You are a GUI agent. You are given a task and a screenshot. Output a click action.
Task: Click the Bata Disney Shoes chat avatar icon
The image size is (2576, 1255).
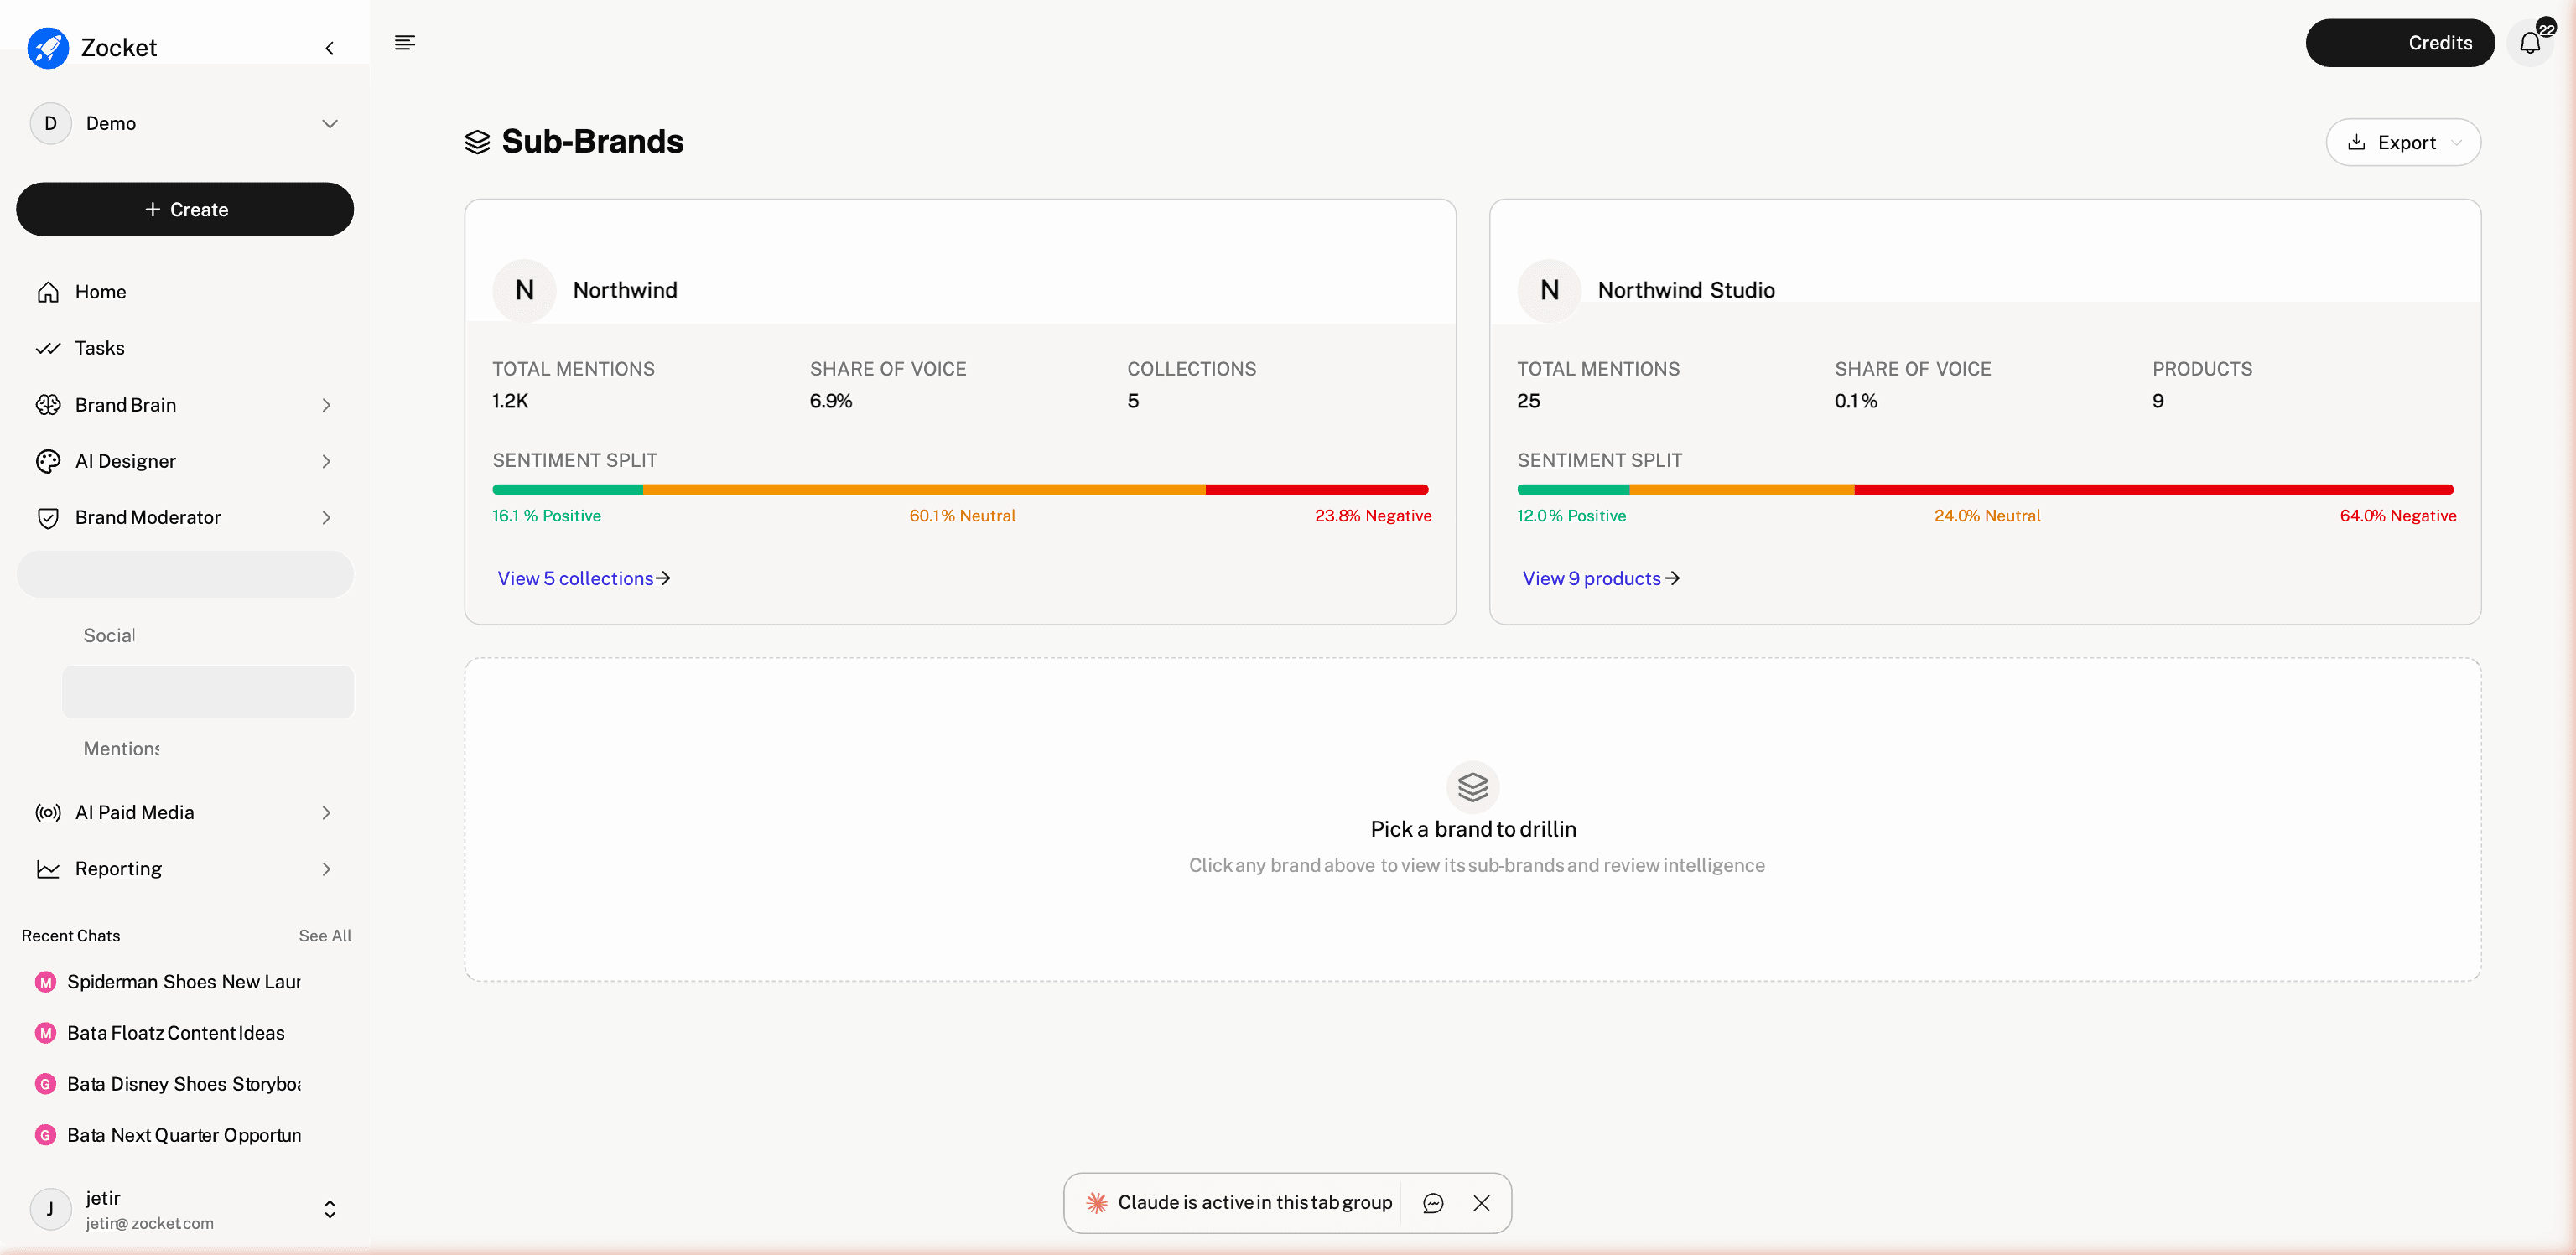click(x=45, y=1084)
